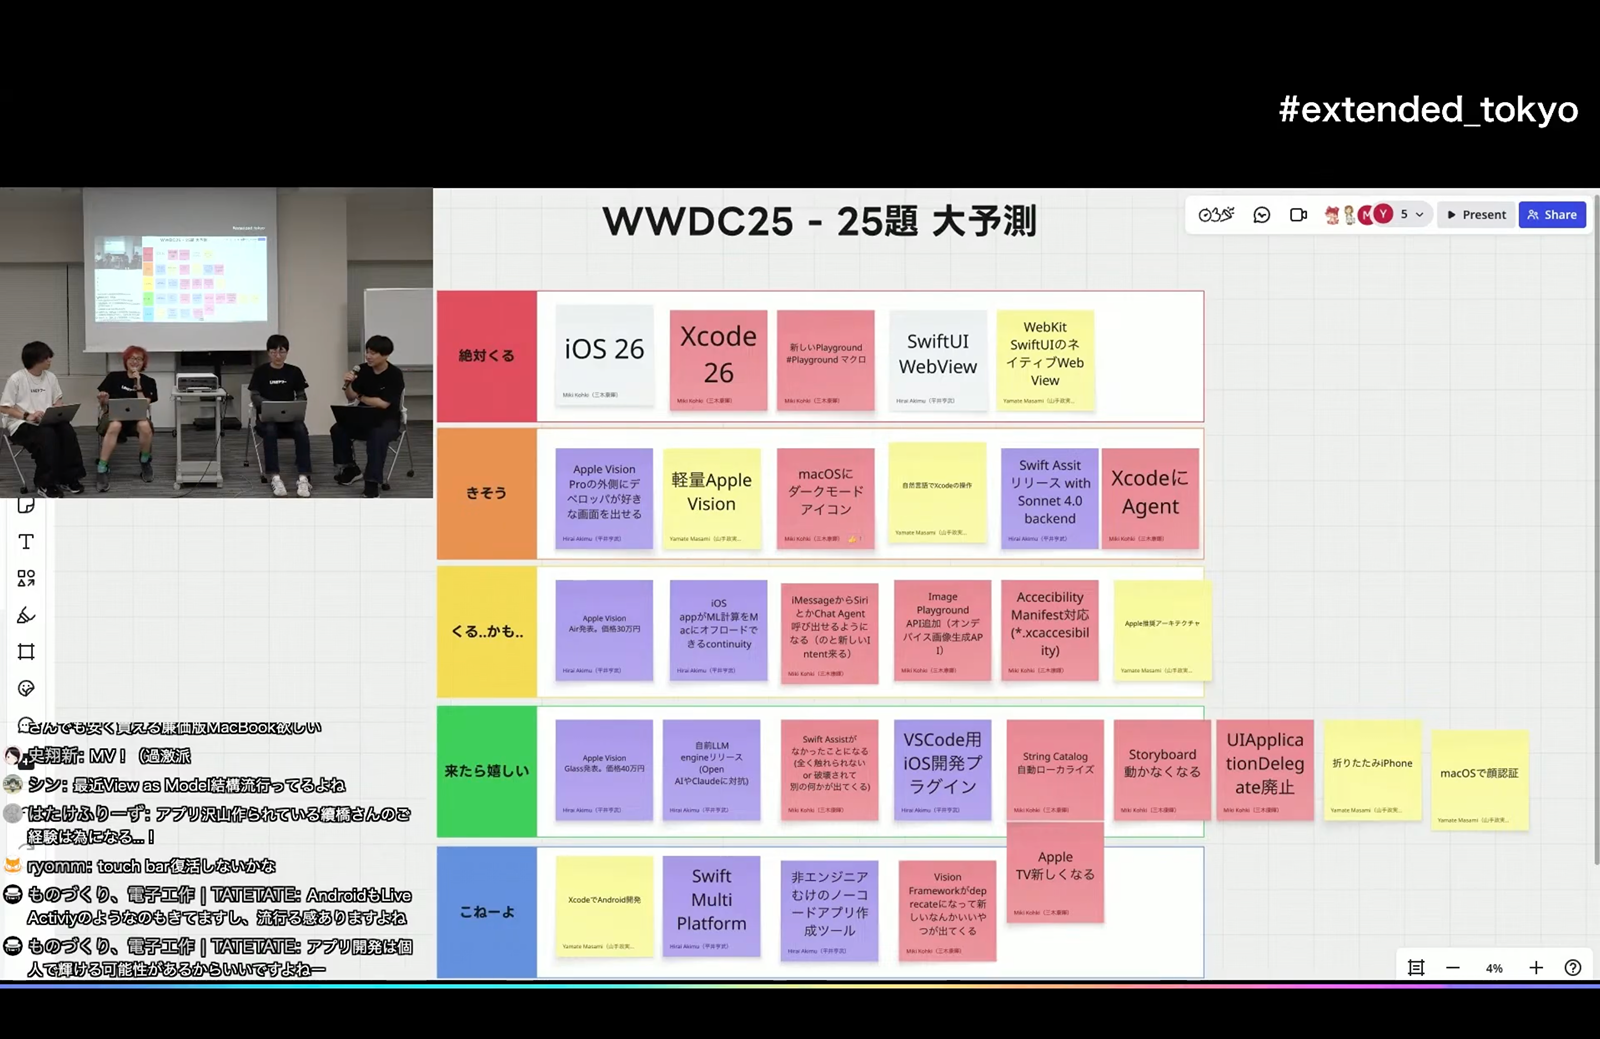Select the Storyboard動かなくなる note
This screenshot has height=1039, width=1600.
1162,769
